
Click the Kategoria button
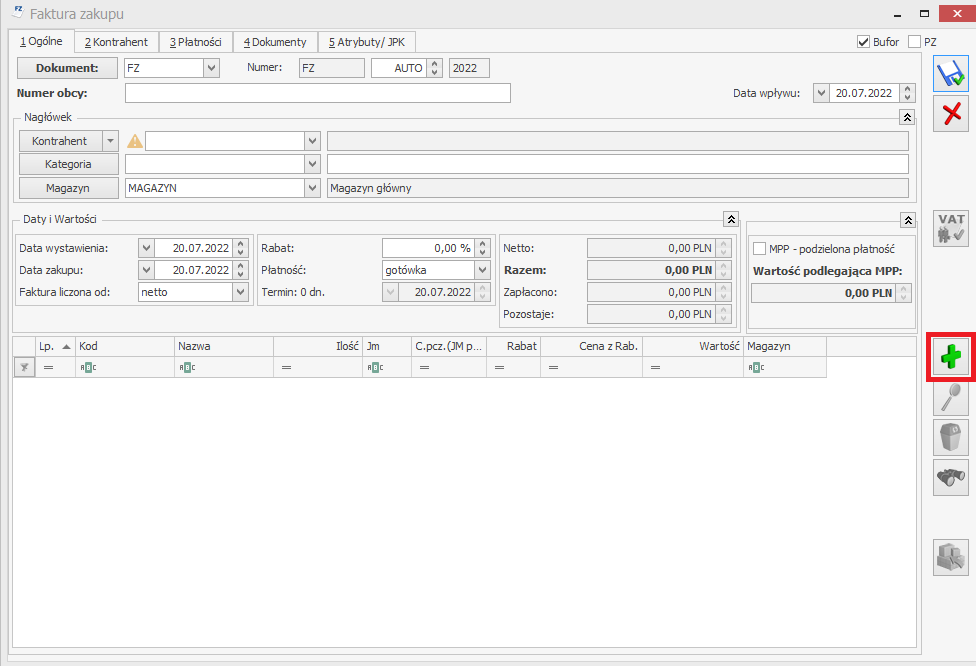(x=68, y=164)
